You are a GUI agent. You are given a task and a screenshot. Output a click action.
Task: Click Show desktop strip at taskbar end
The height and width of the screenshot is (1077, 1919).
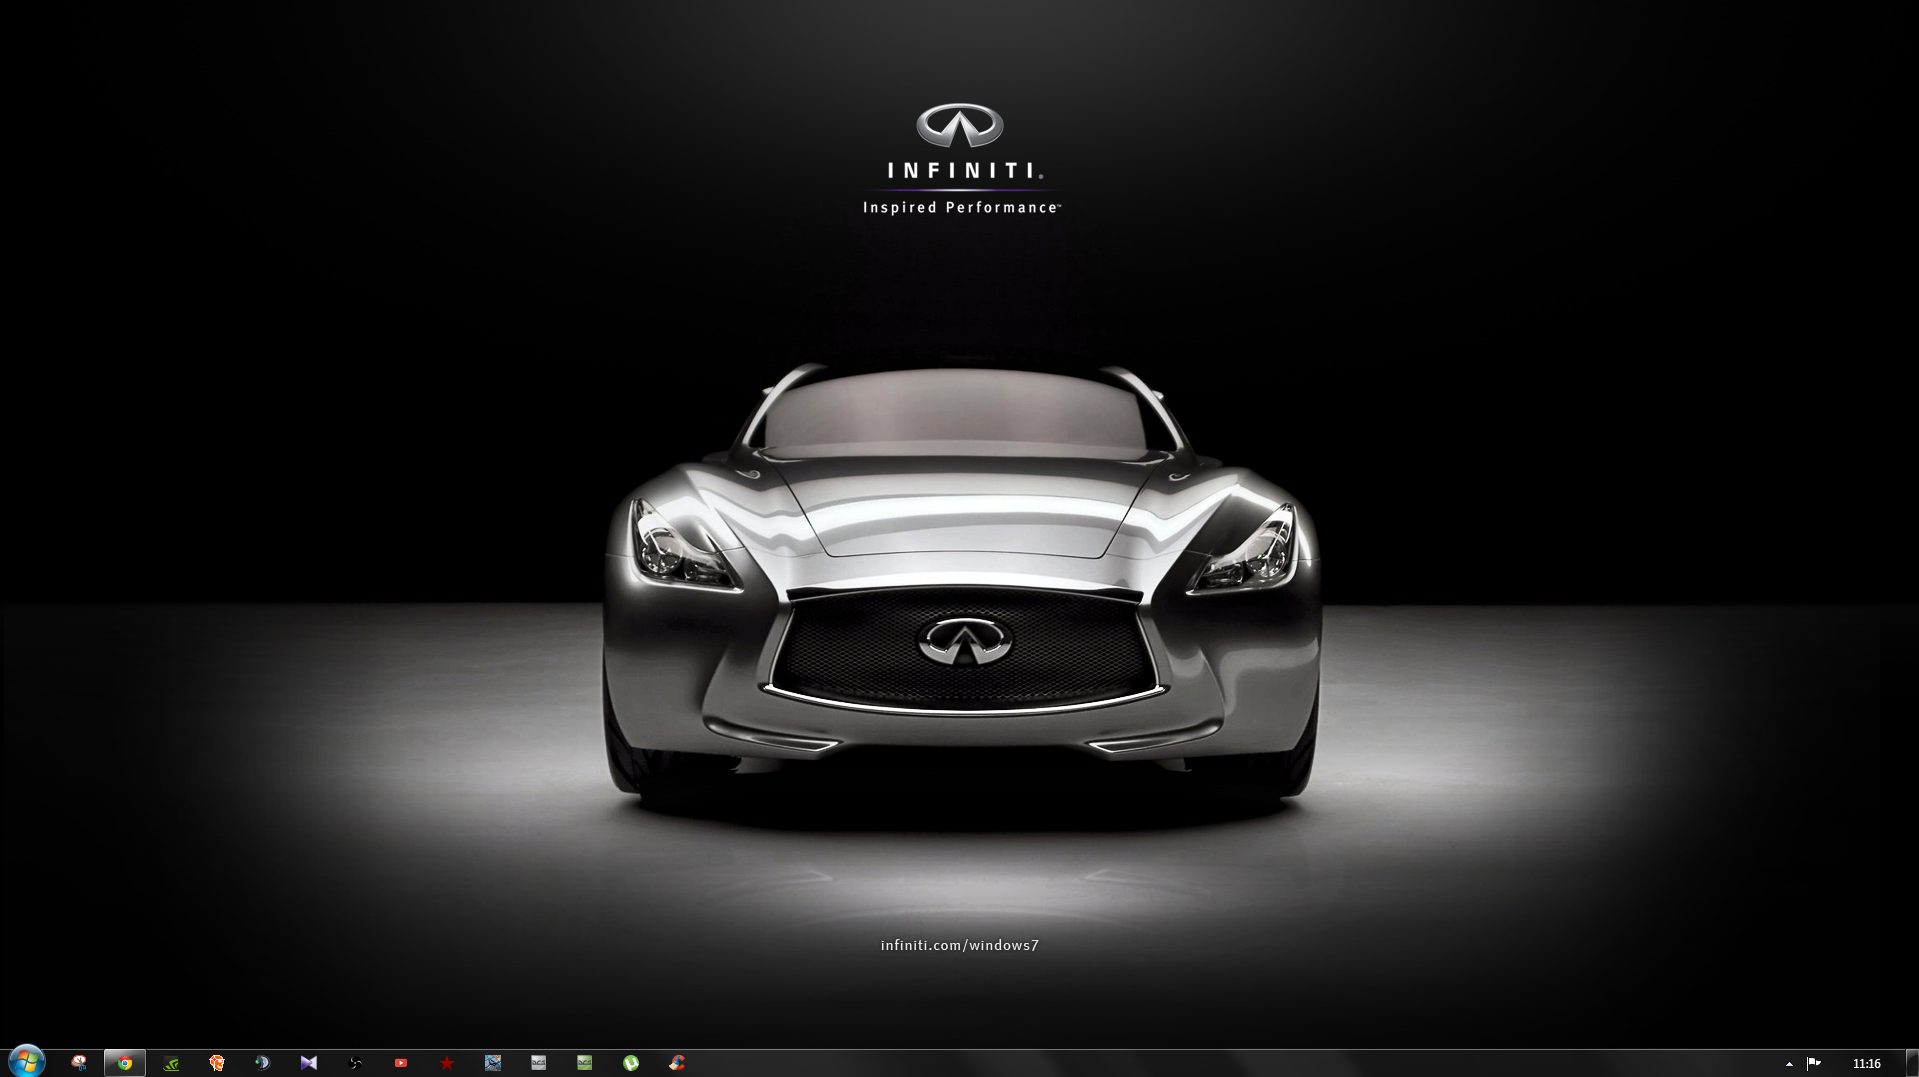1912,1063
